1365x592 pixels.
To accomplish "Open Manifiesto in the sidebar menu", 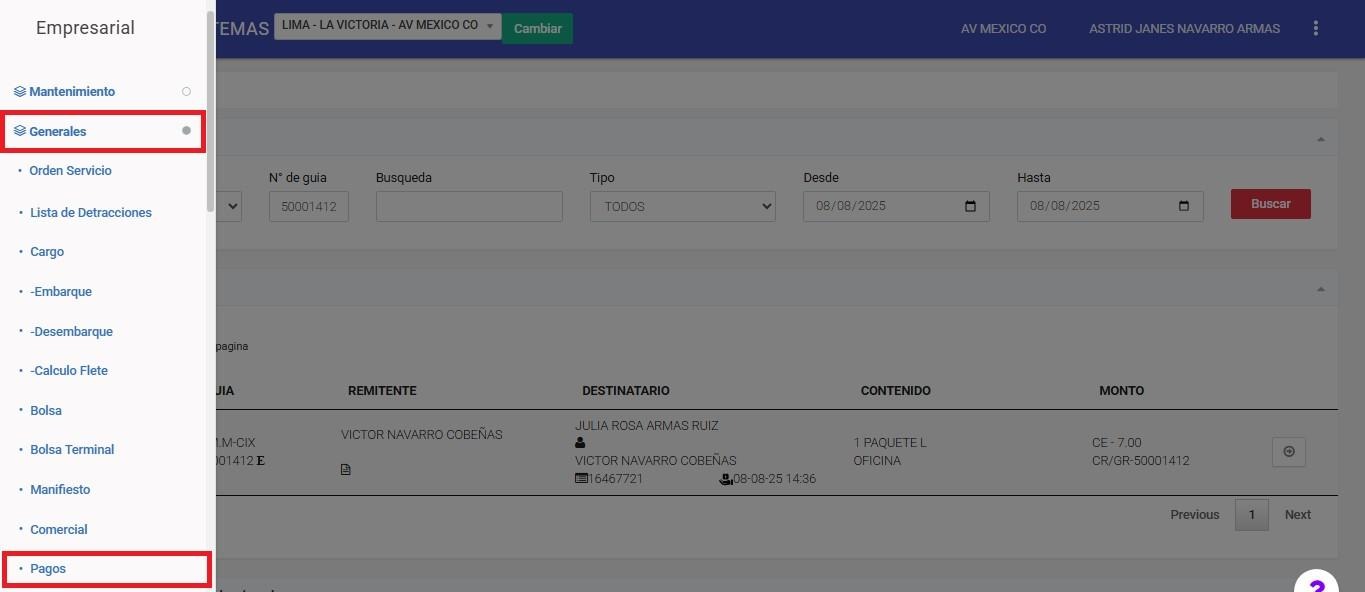I will [x=60, y=489].
